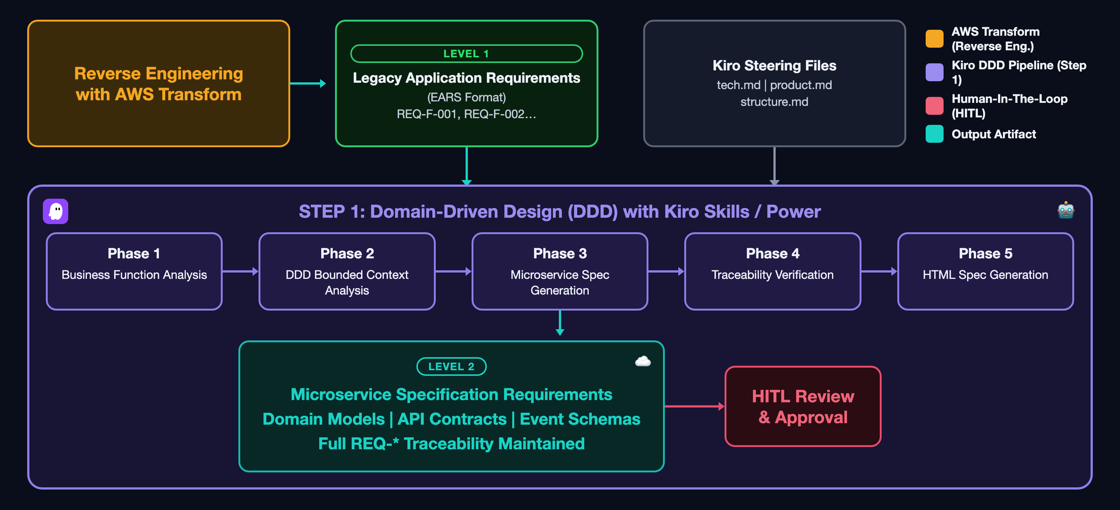The width and height of the screenshot is (1120, 510).
Task: Click the Legacy Application Requirements heading
Action: click(466, 78)
